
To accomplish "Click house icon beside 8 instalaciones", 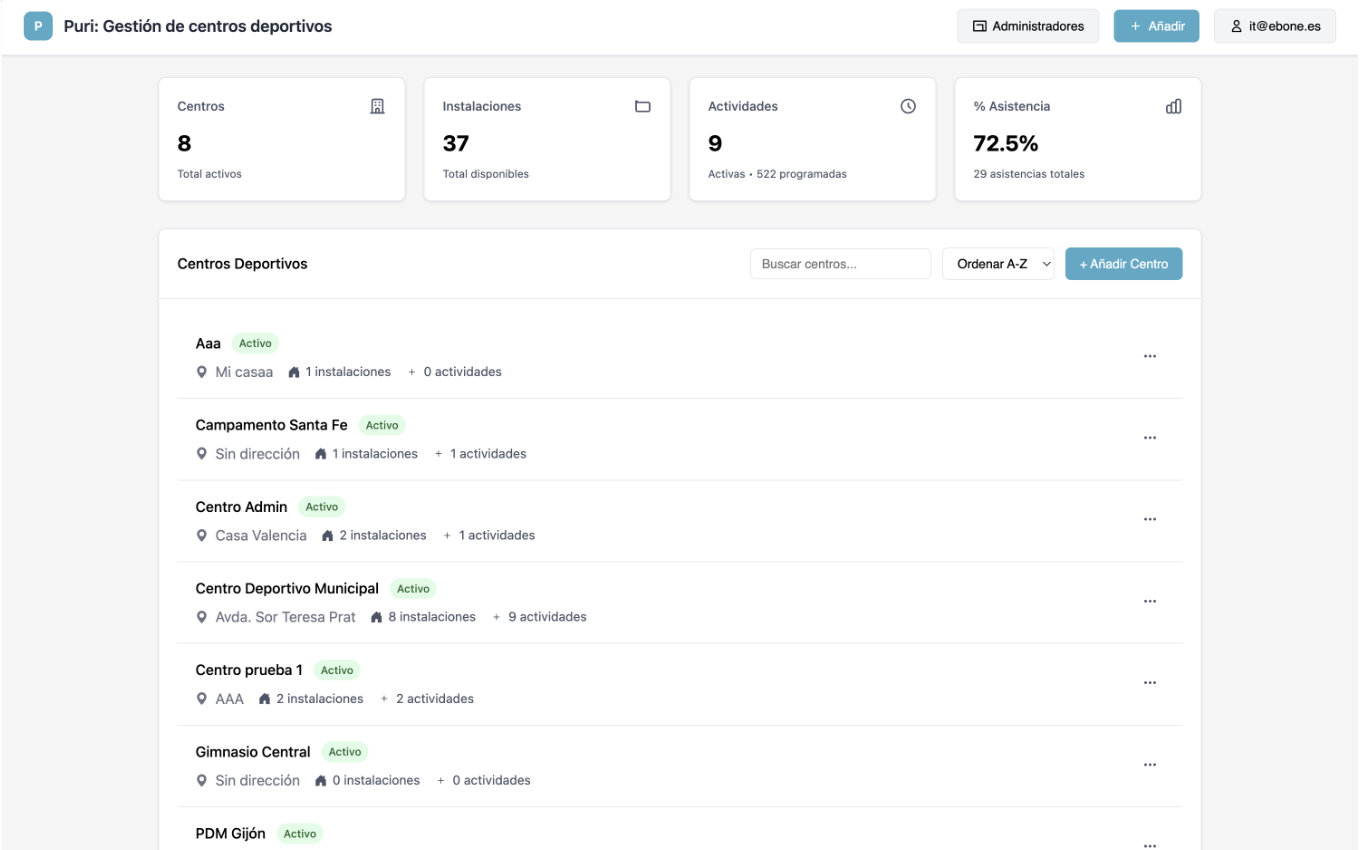I will [377, 617].
